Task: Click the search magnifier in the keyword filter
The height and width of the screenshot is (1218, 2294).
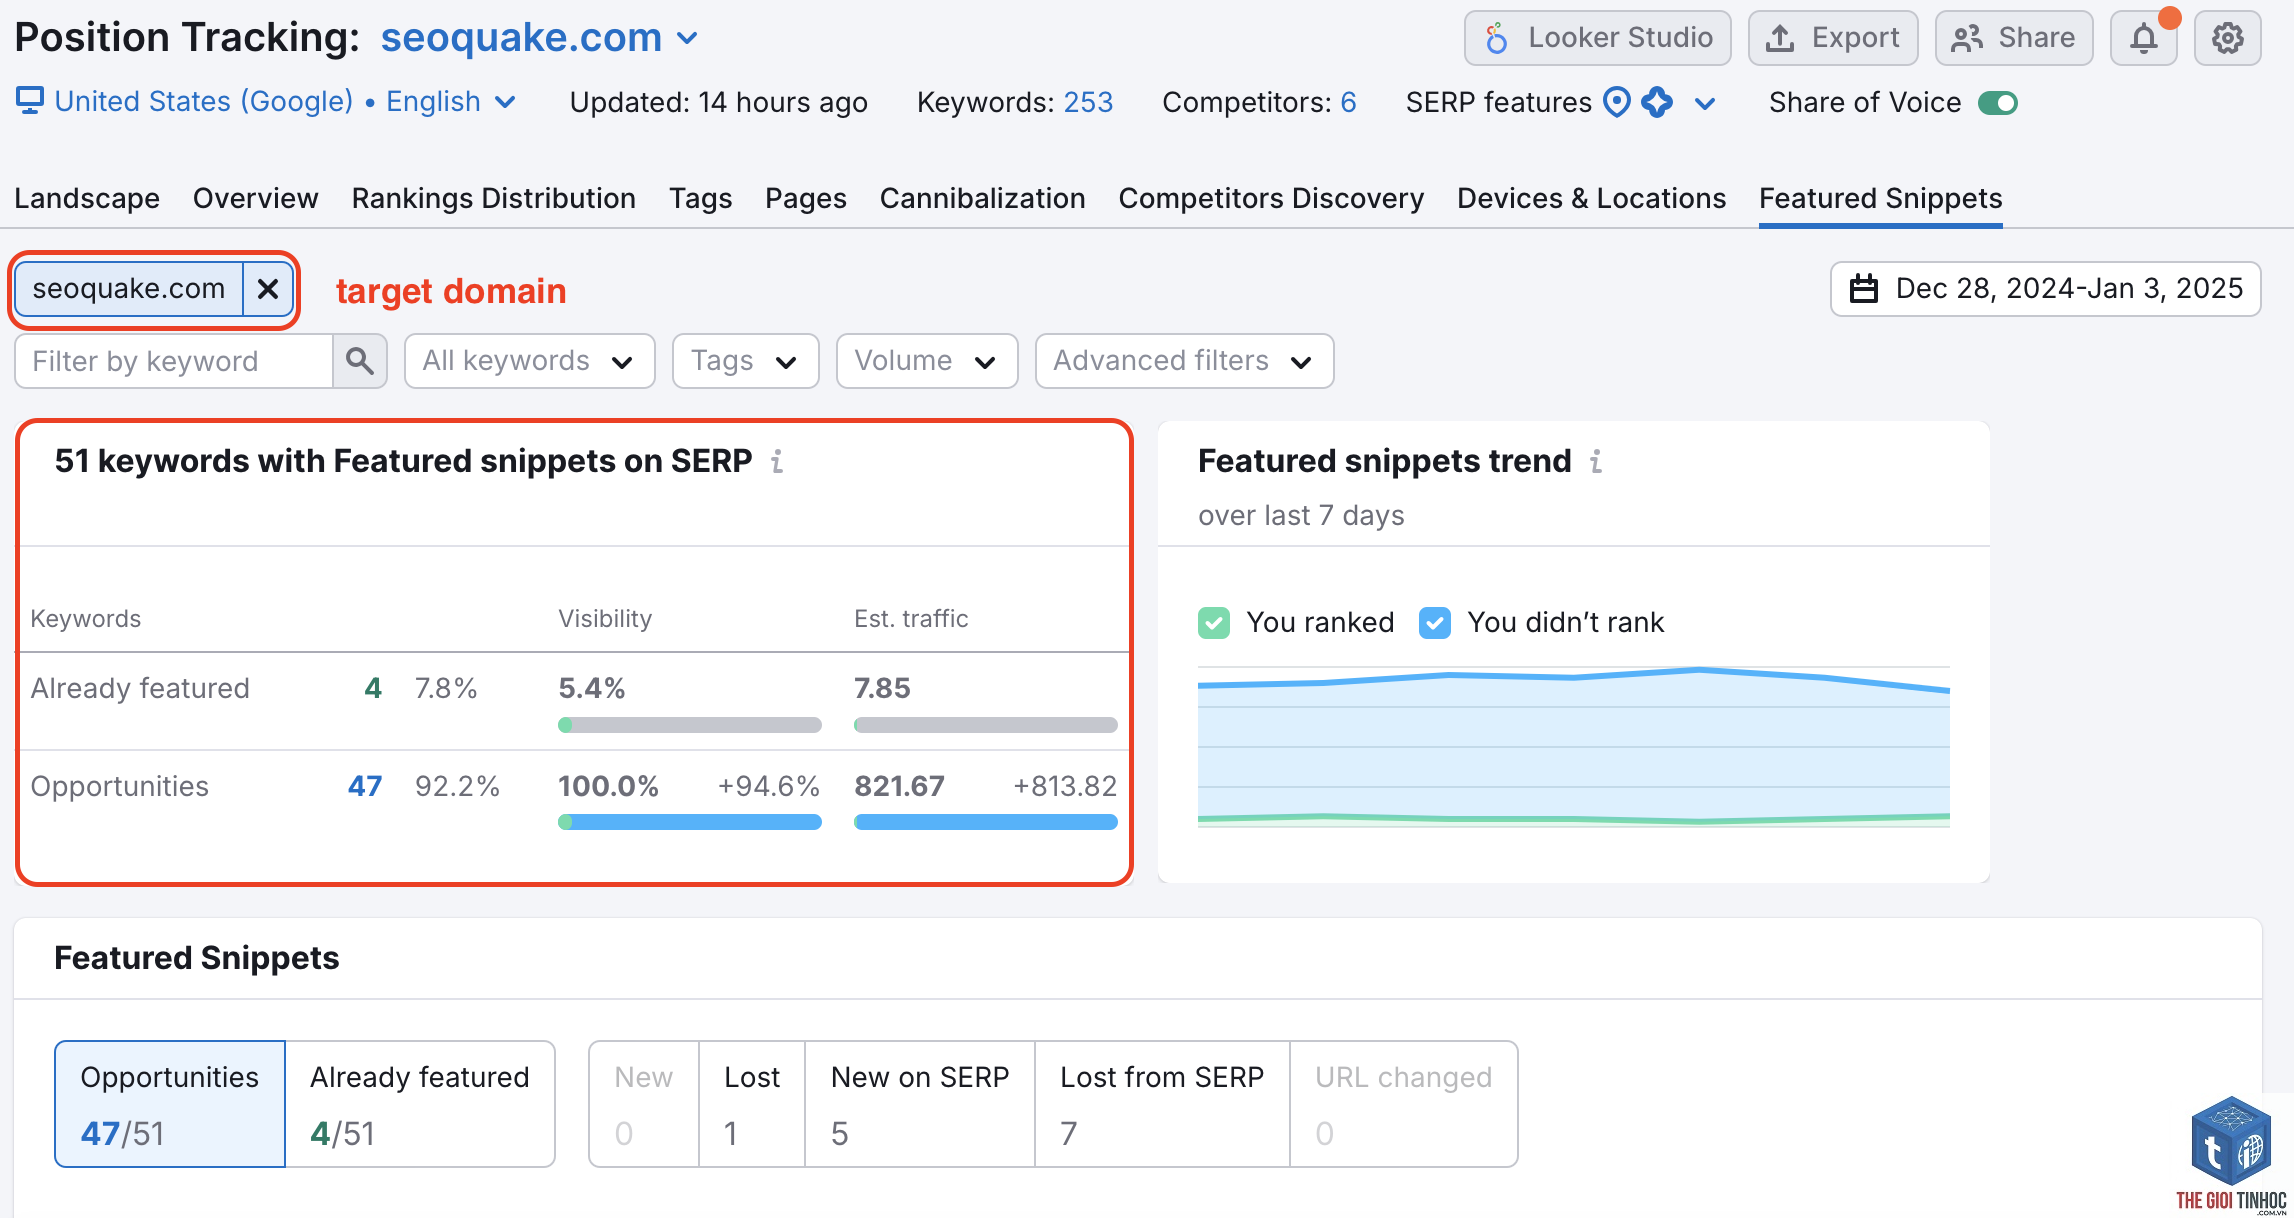Action: (x=360, y=361)
